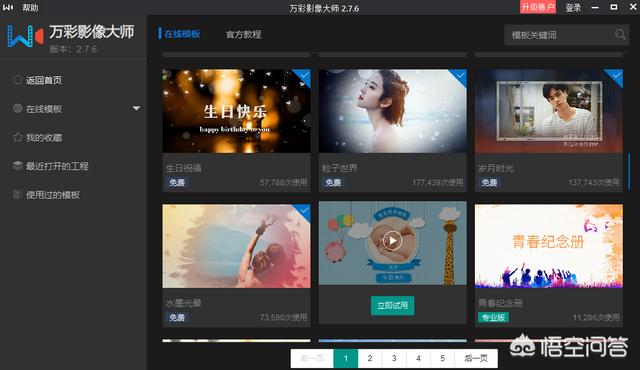Open the 生日快乐 template thumbnail
This screenshot has height=370, width=640.
point(236,111)
